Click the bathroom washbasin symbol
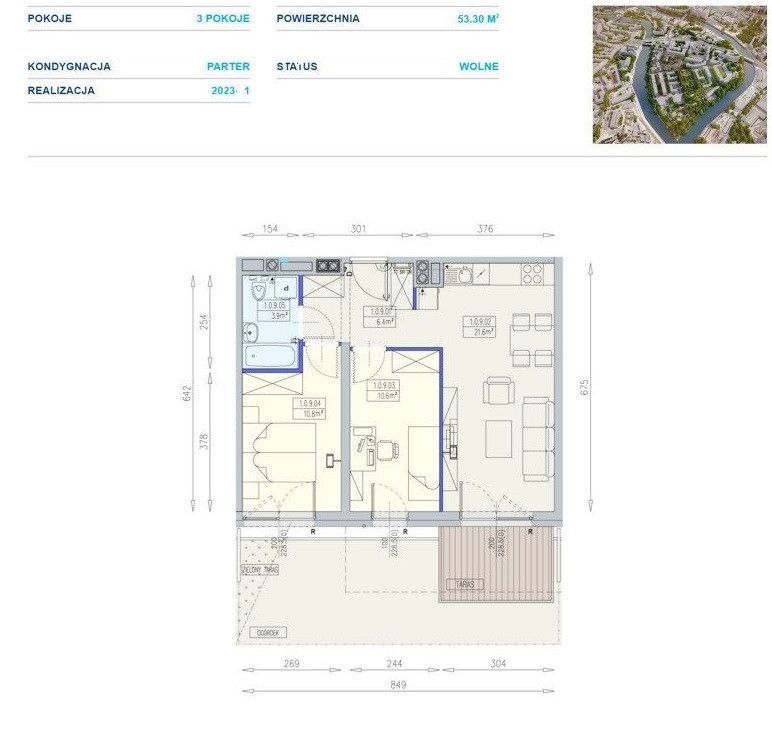This screenshot has height=739, width=772. pos(251,332)
